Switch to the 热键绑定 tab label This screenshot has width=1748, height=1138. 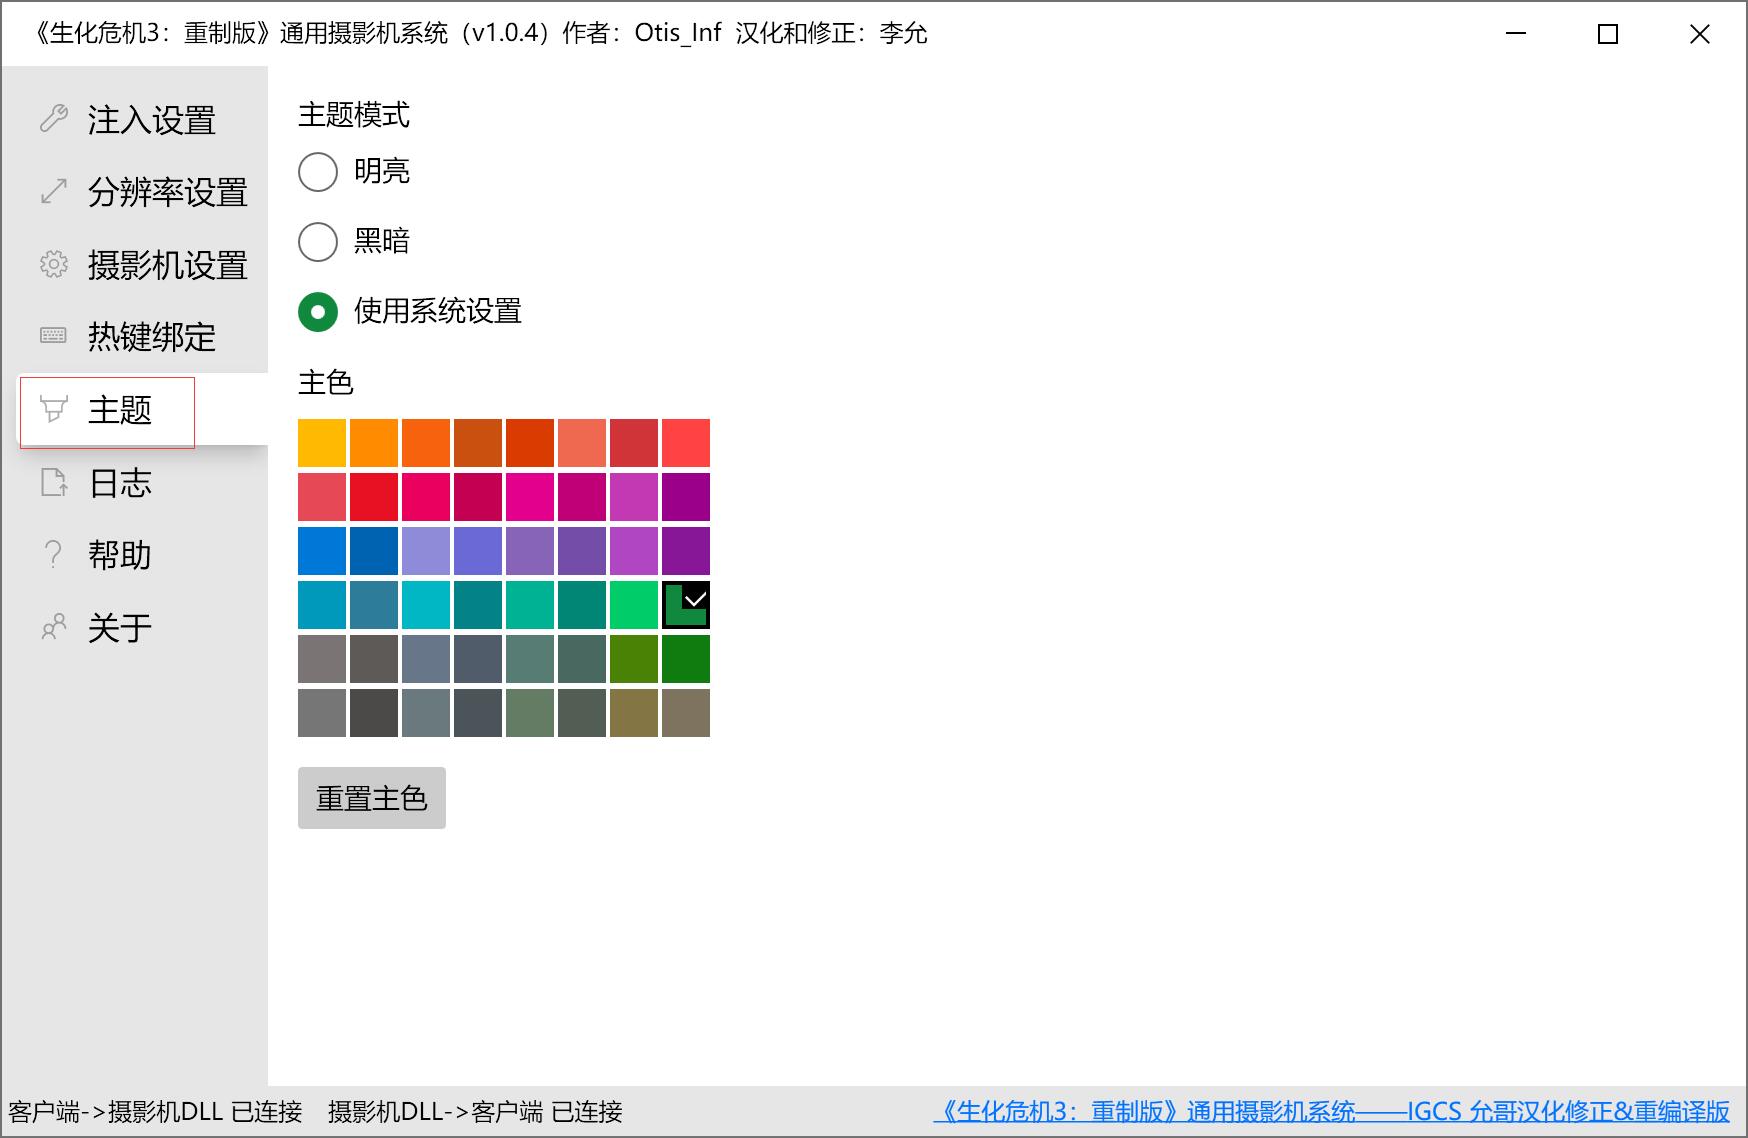click(151, 337)
